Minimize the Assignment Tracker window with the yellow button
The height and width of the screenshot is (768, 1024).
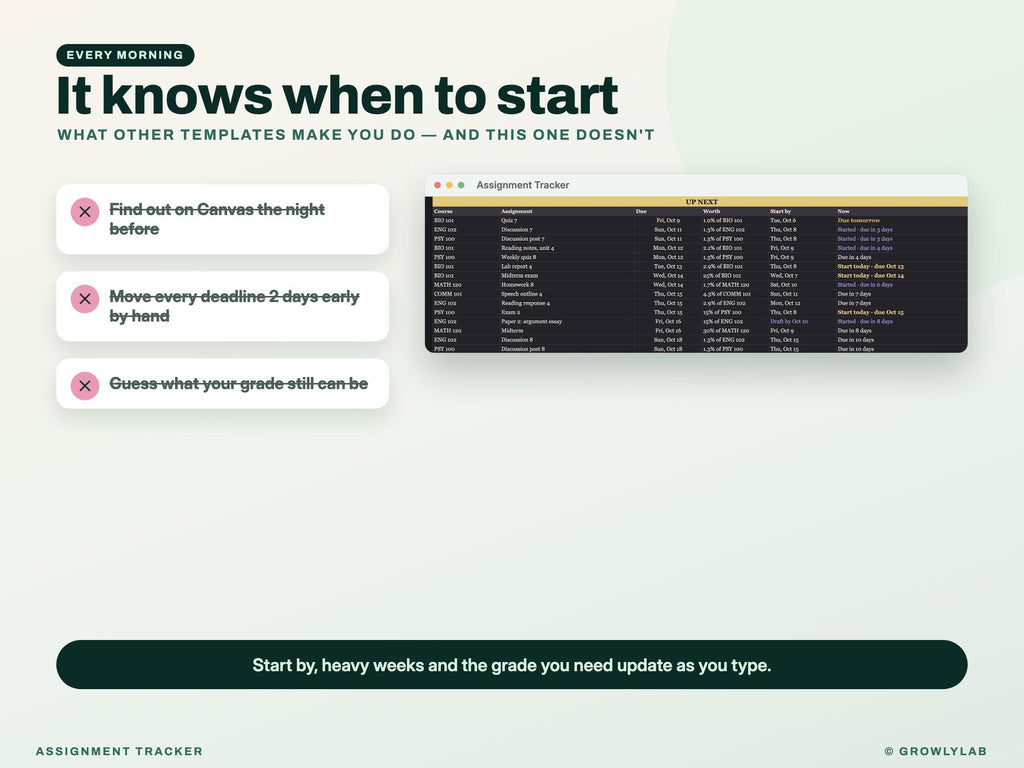point(449,185)
